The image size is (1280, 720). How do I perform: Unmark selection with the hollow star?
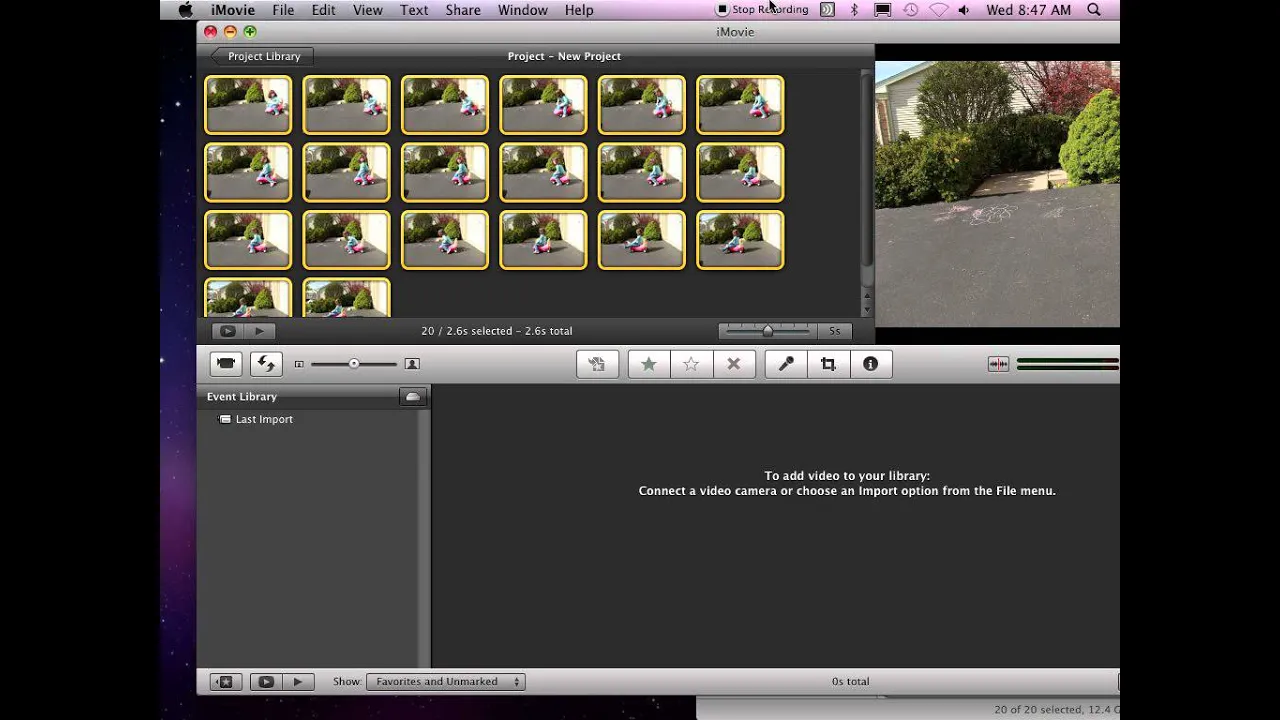click(x=691, y=364)
